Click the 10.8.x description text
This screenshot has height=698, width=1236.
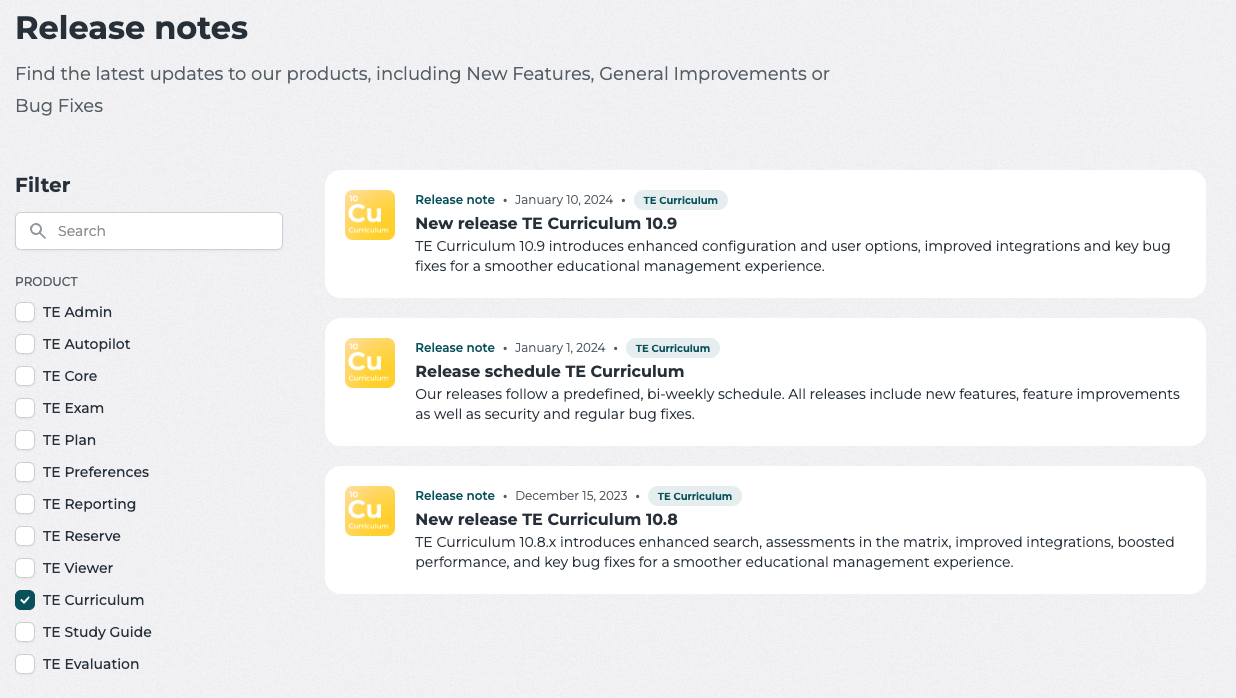795,552
